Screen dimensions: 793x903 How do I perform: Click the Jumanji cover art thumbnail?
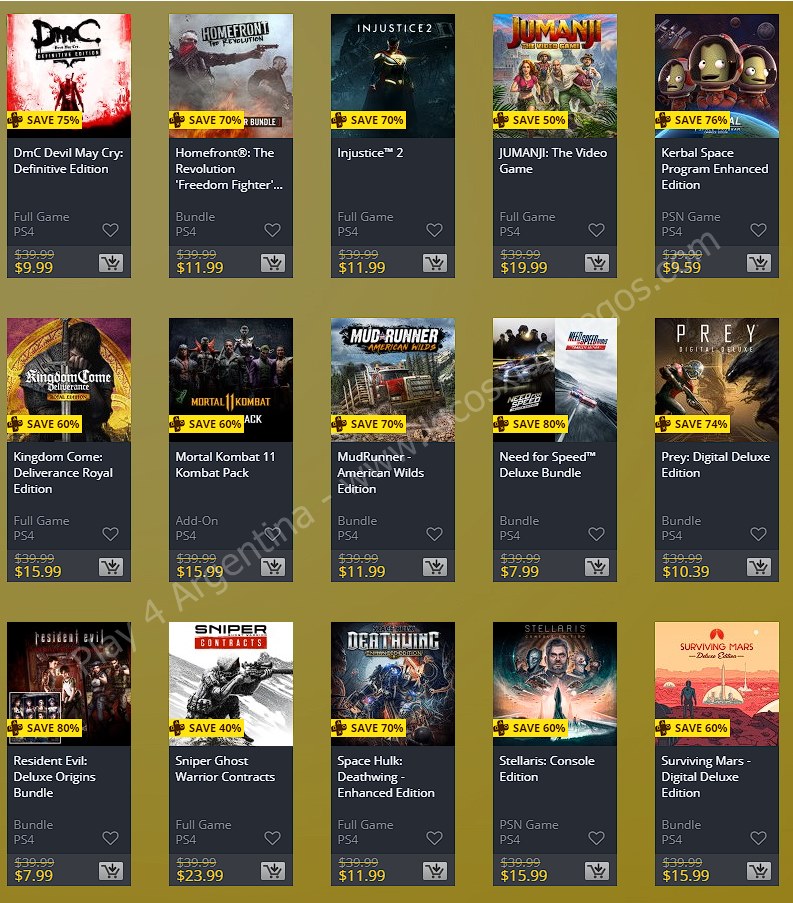(555, 76)
